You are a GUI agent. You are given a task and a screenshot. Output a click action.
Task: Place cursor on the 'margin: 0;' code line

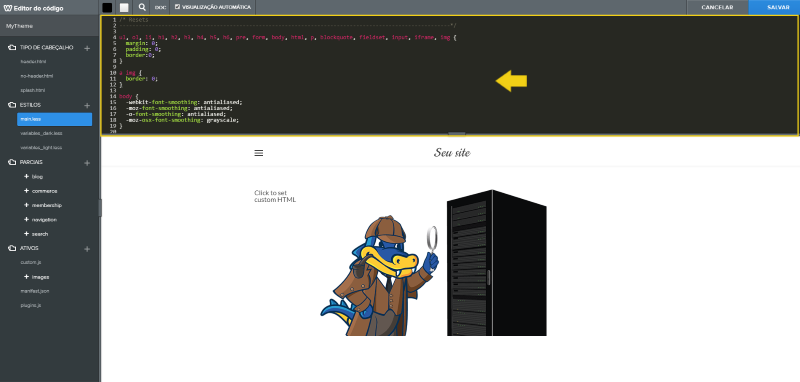141,43
